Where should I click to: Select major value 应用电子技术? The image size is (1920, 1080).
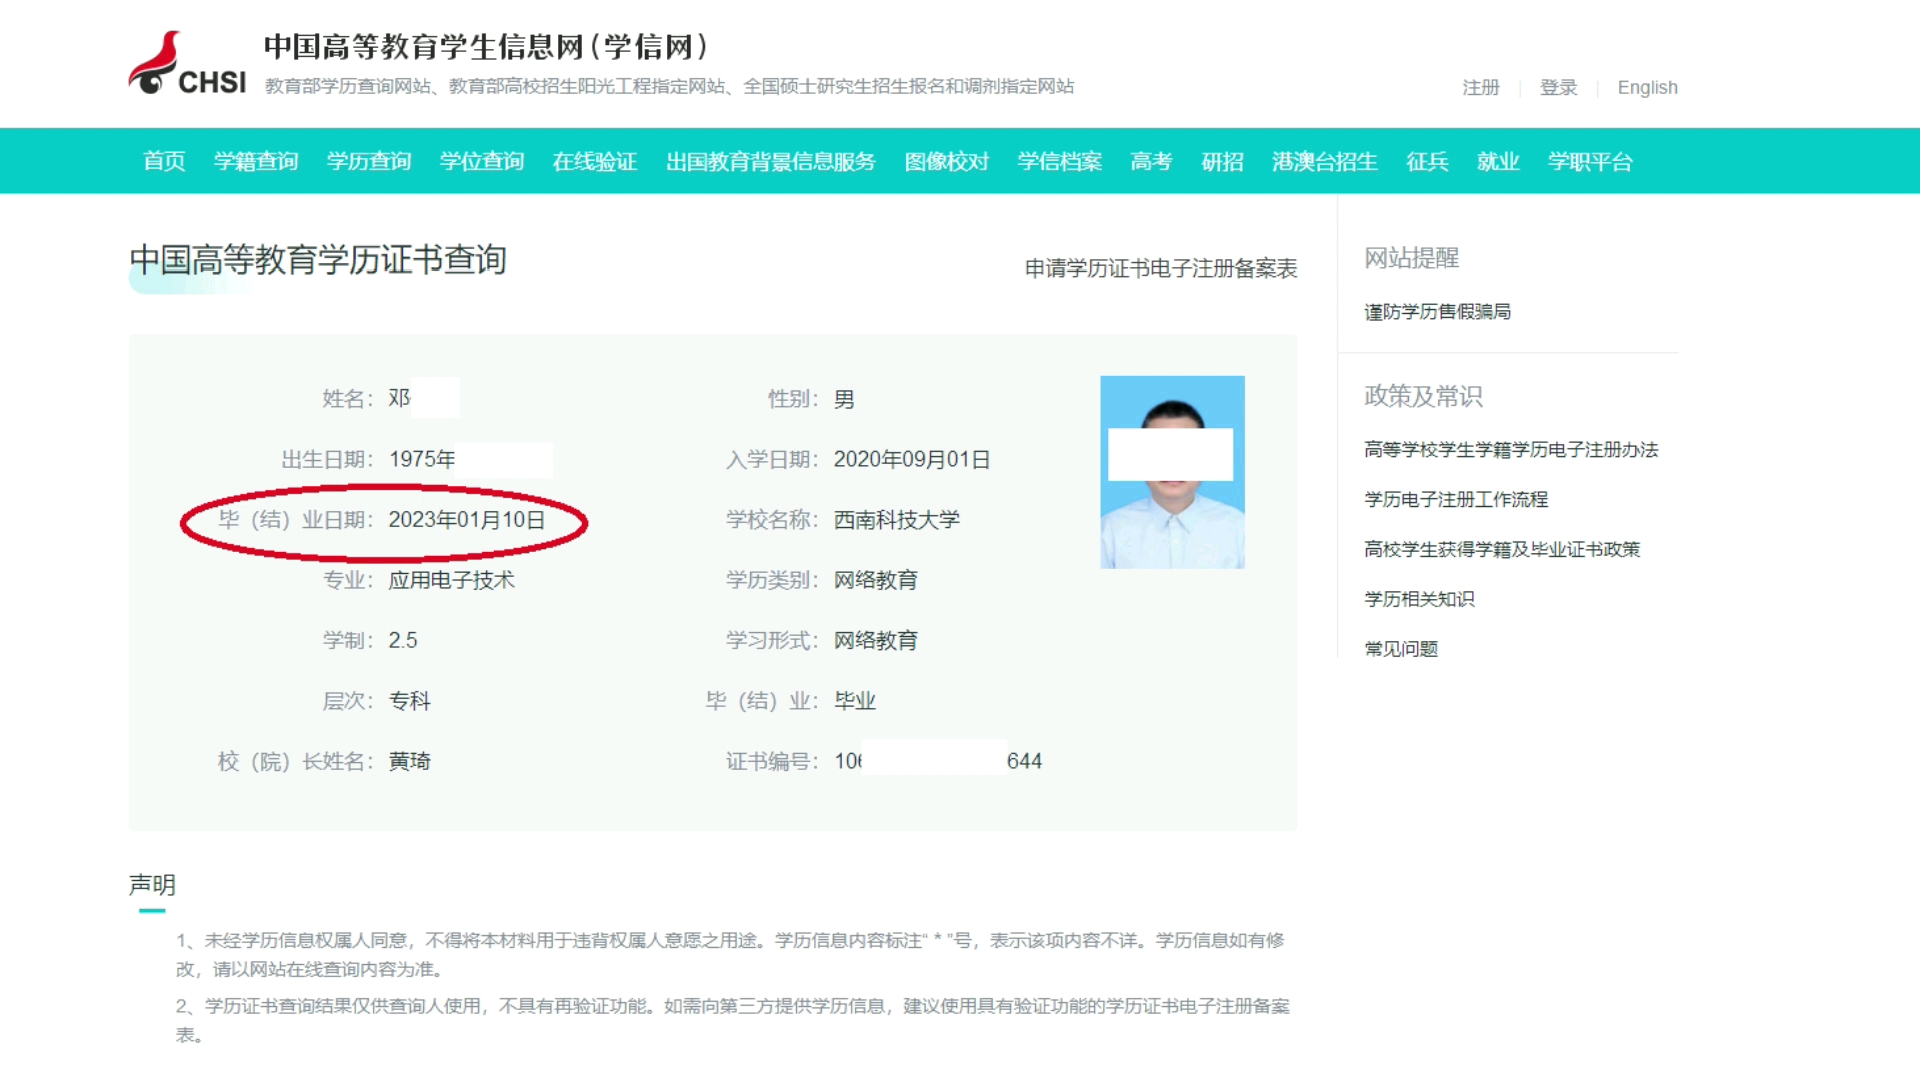451,580
